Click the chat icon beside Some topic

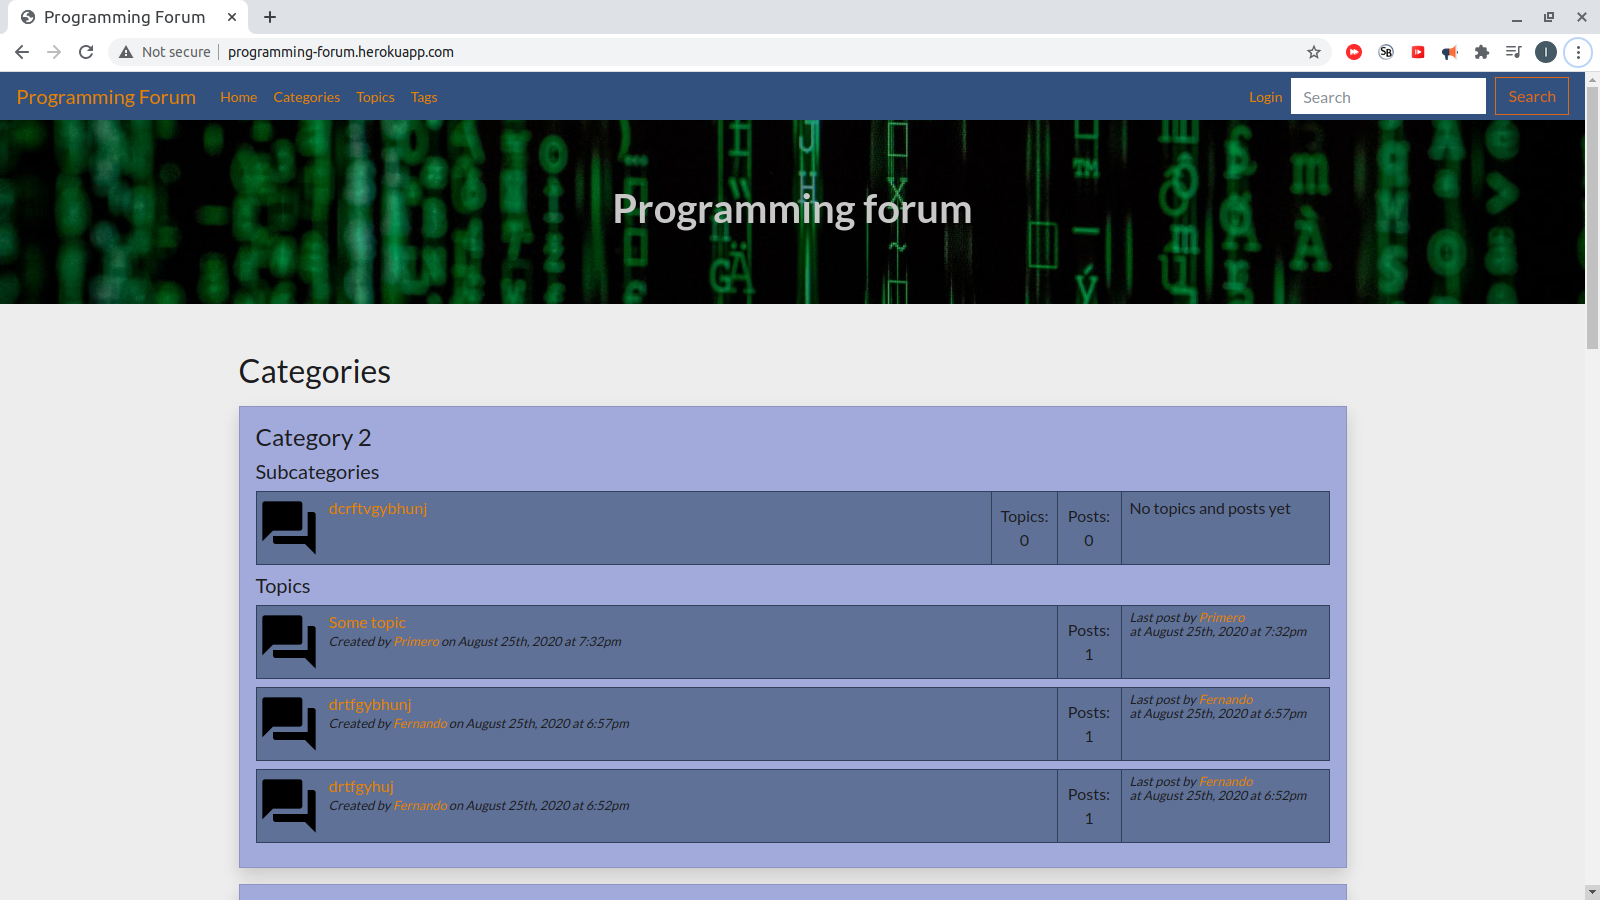tap(288, 641)
